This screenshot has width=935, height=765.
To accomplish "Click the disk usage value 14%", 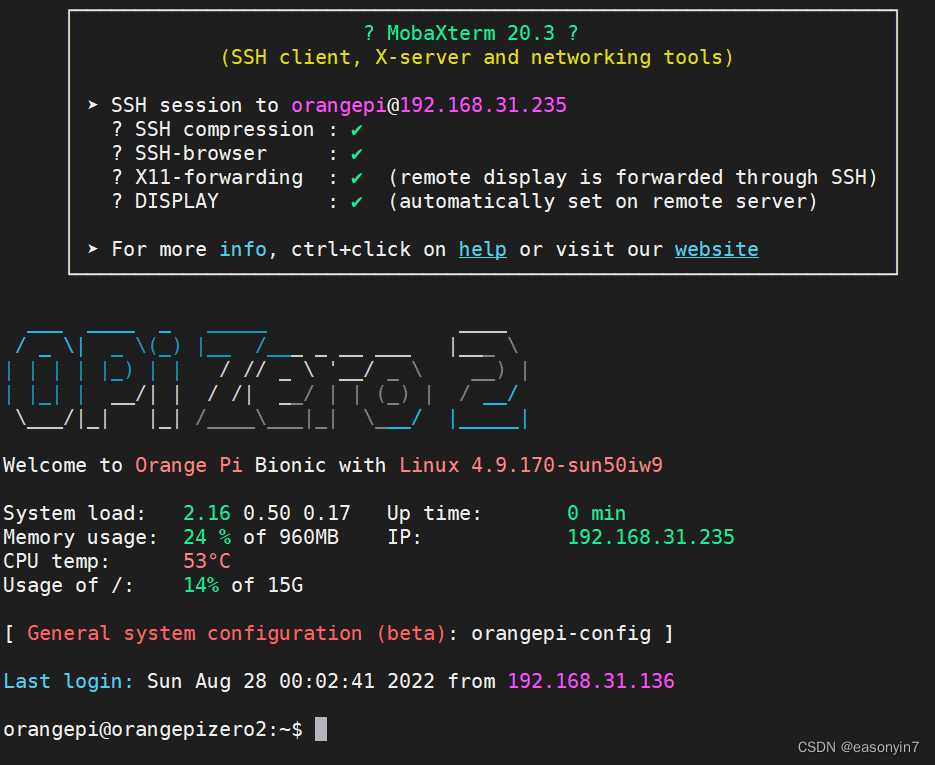I will pyautogui.click(x=201, y=586).
